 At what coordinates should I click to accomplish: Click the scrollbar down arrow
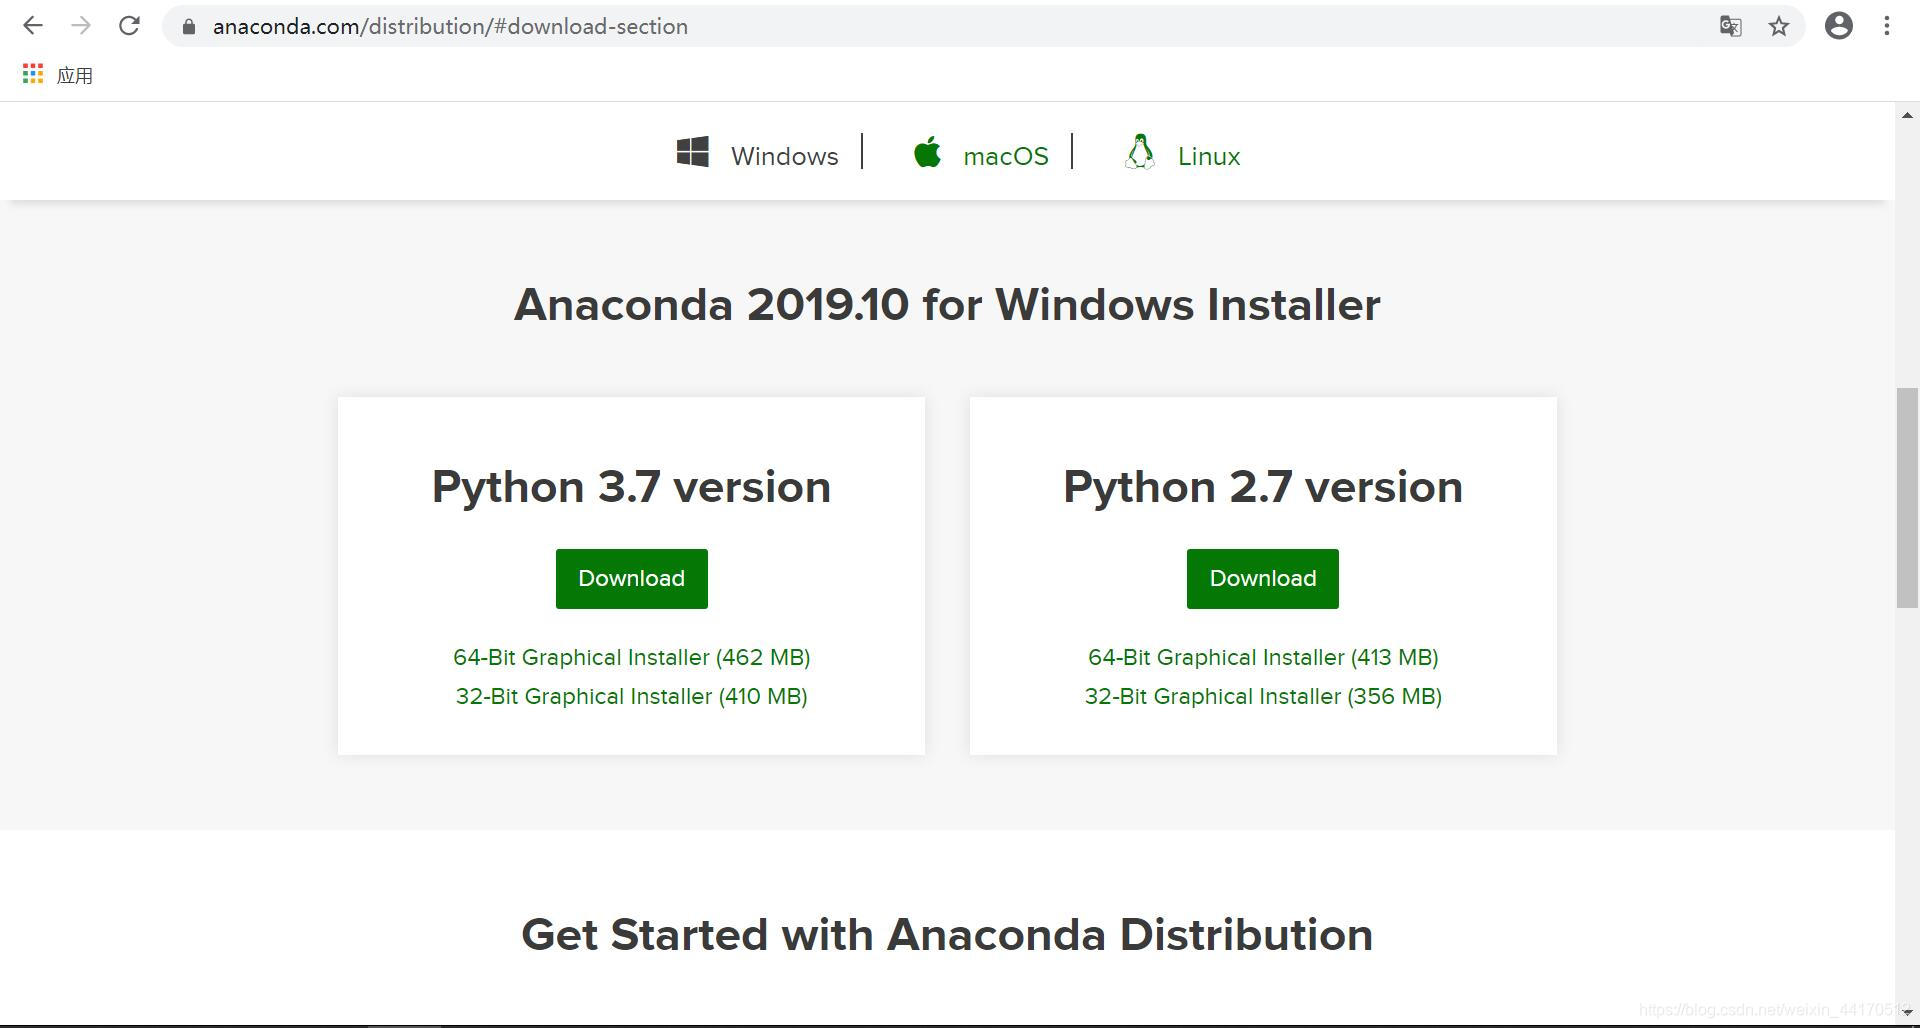(x=1907, y=1012)
